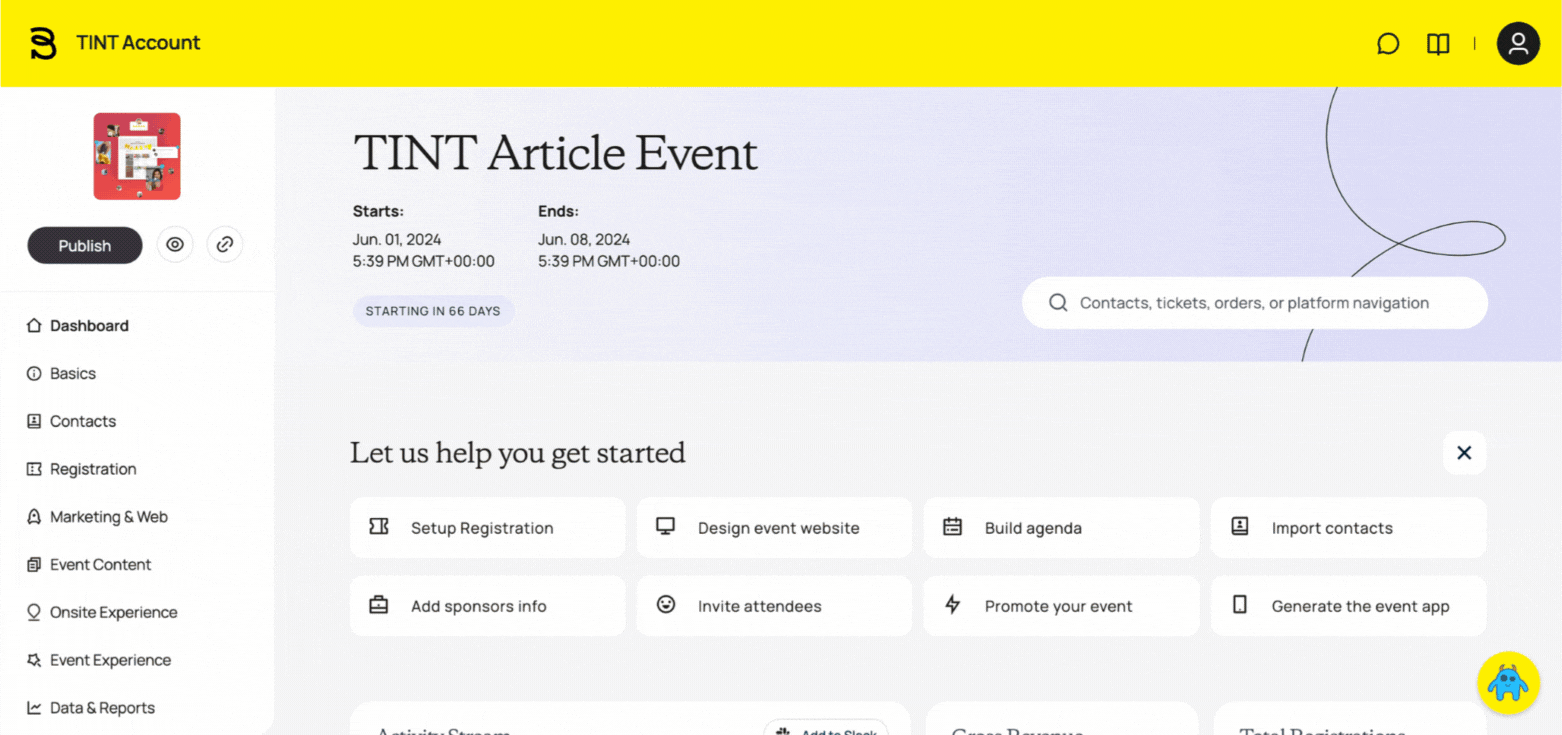Viewport: 1562px width, 735px height.
Task: Click the TINT logo icon in header
Action: pos(43,43)
